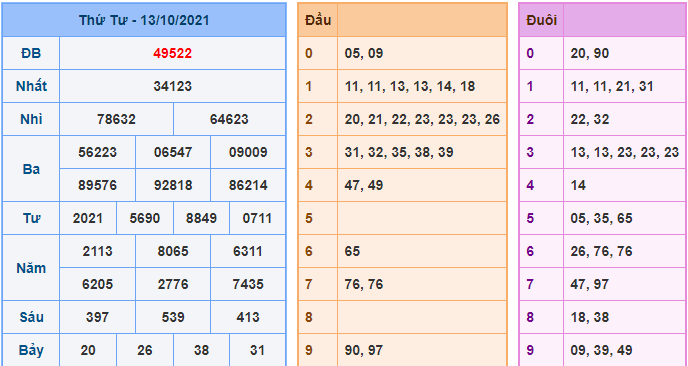Click the Năm prize number 7435
Viewport: 688px width, 366px height.
tap(248, 284)
